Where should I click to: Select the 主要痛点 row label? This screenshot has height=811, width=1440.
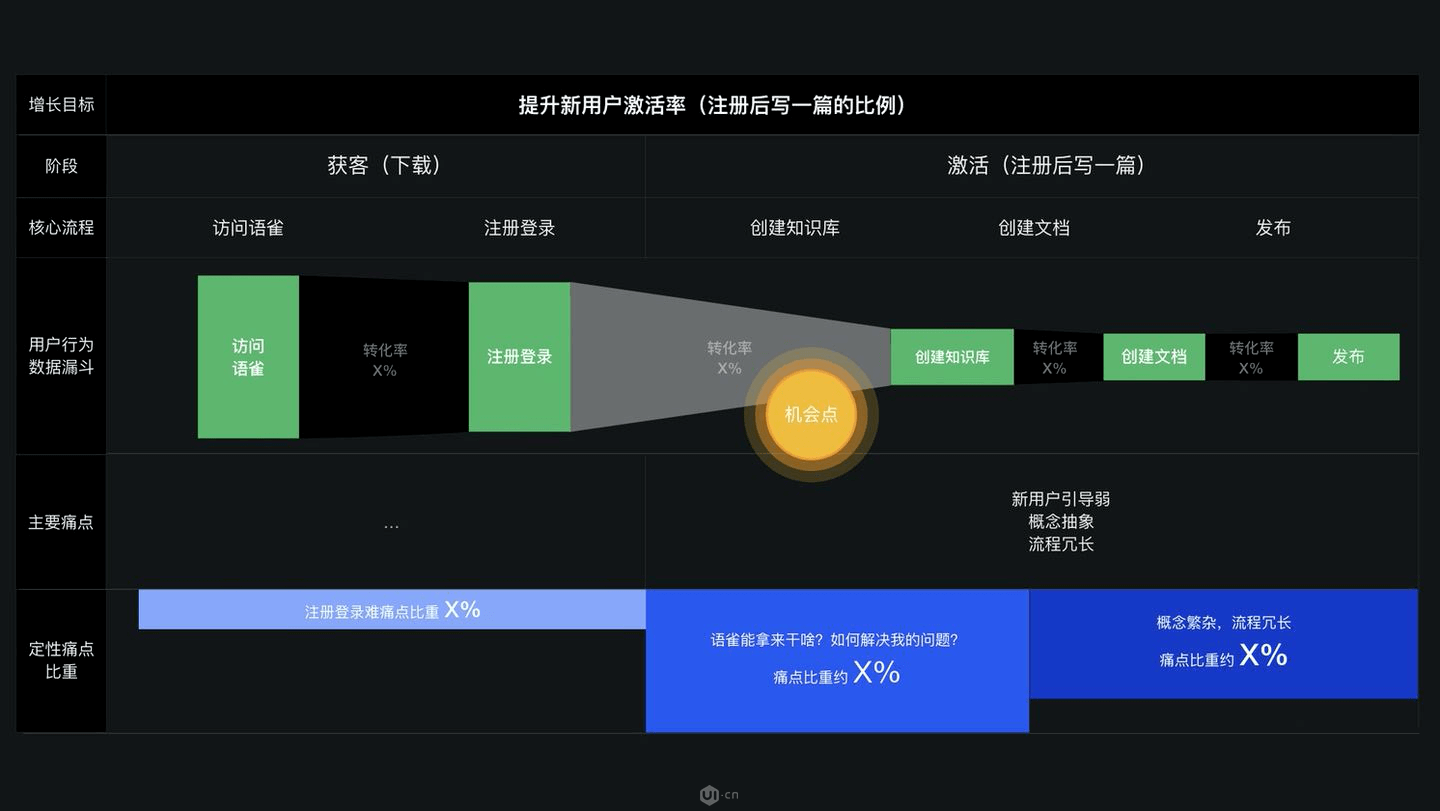[62, 522]
